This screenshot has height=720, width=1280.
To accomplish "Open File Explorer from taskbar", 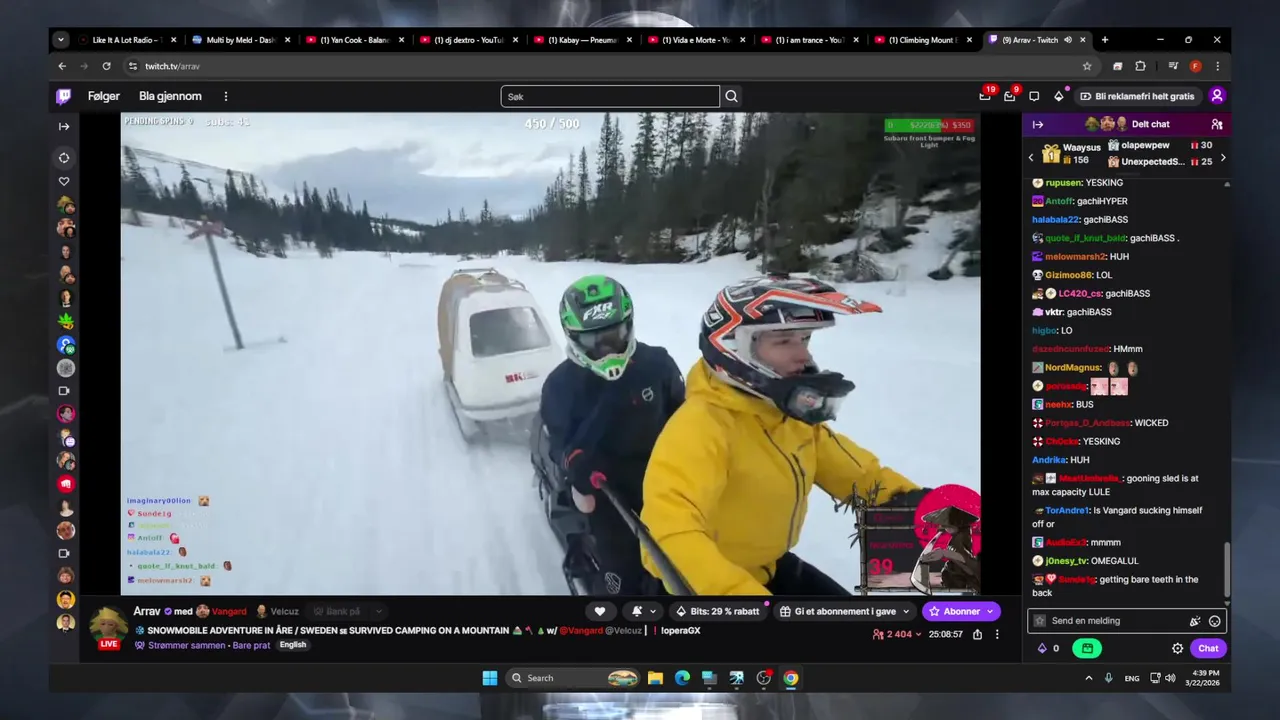I will point(655,678).
